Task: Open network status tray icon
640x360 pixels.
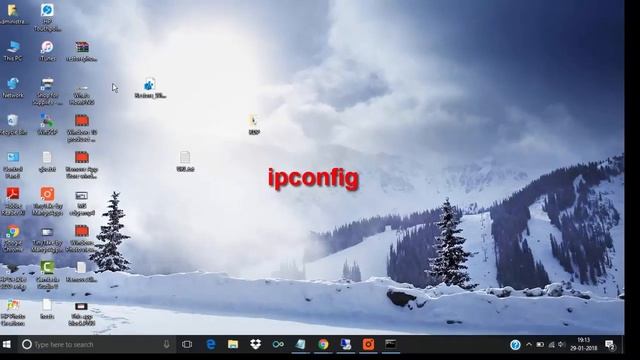Action: pyautogui.click(x=551, y=344)
